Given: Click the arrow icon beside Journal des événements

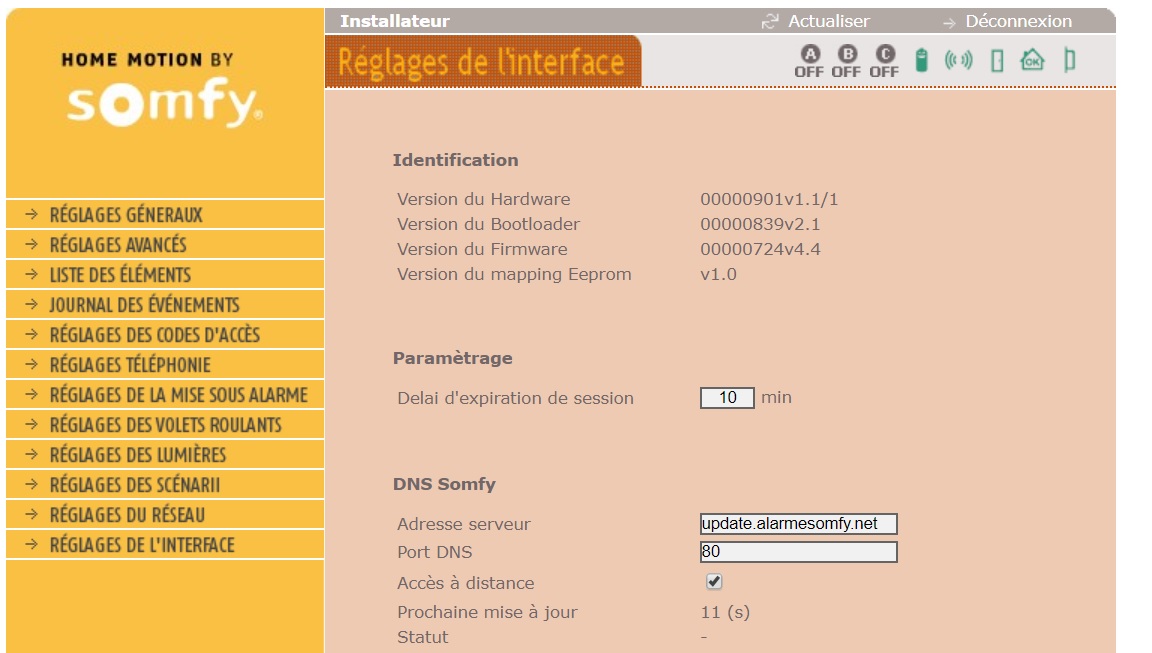Looking at the screenshot, I should (x=32, y=304).
